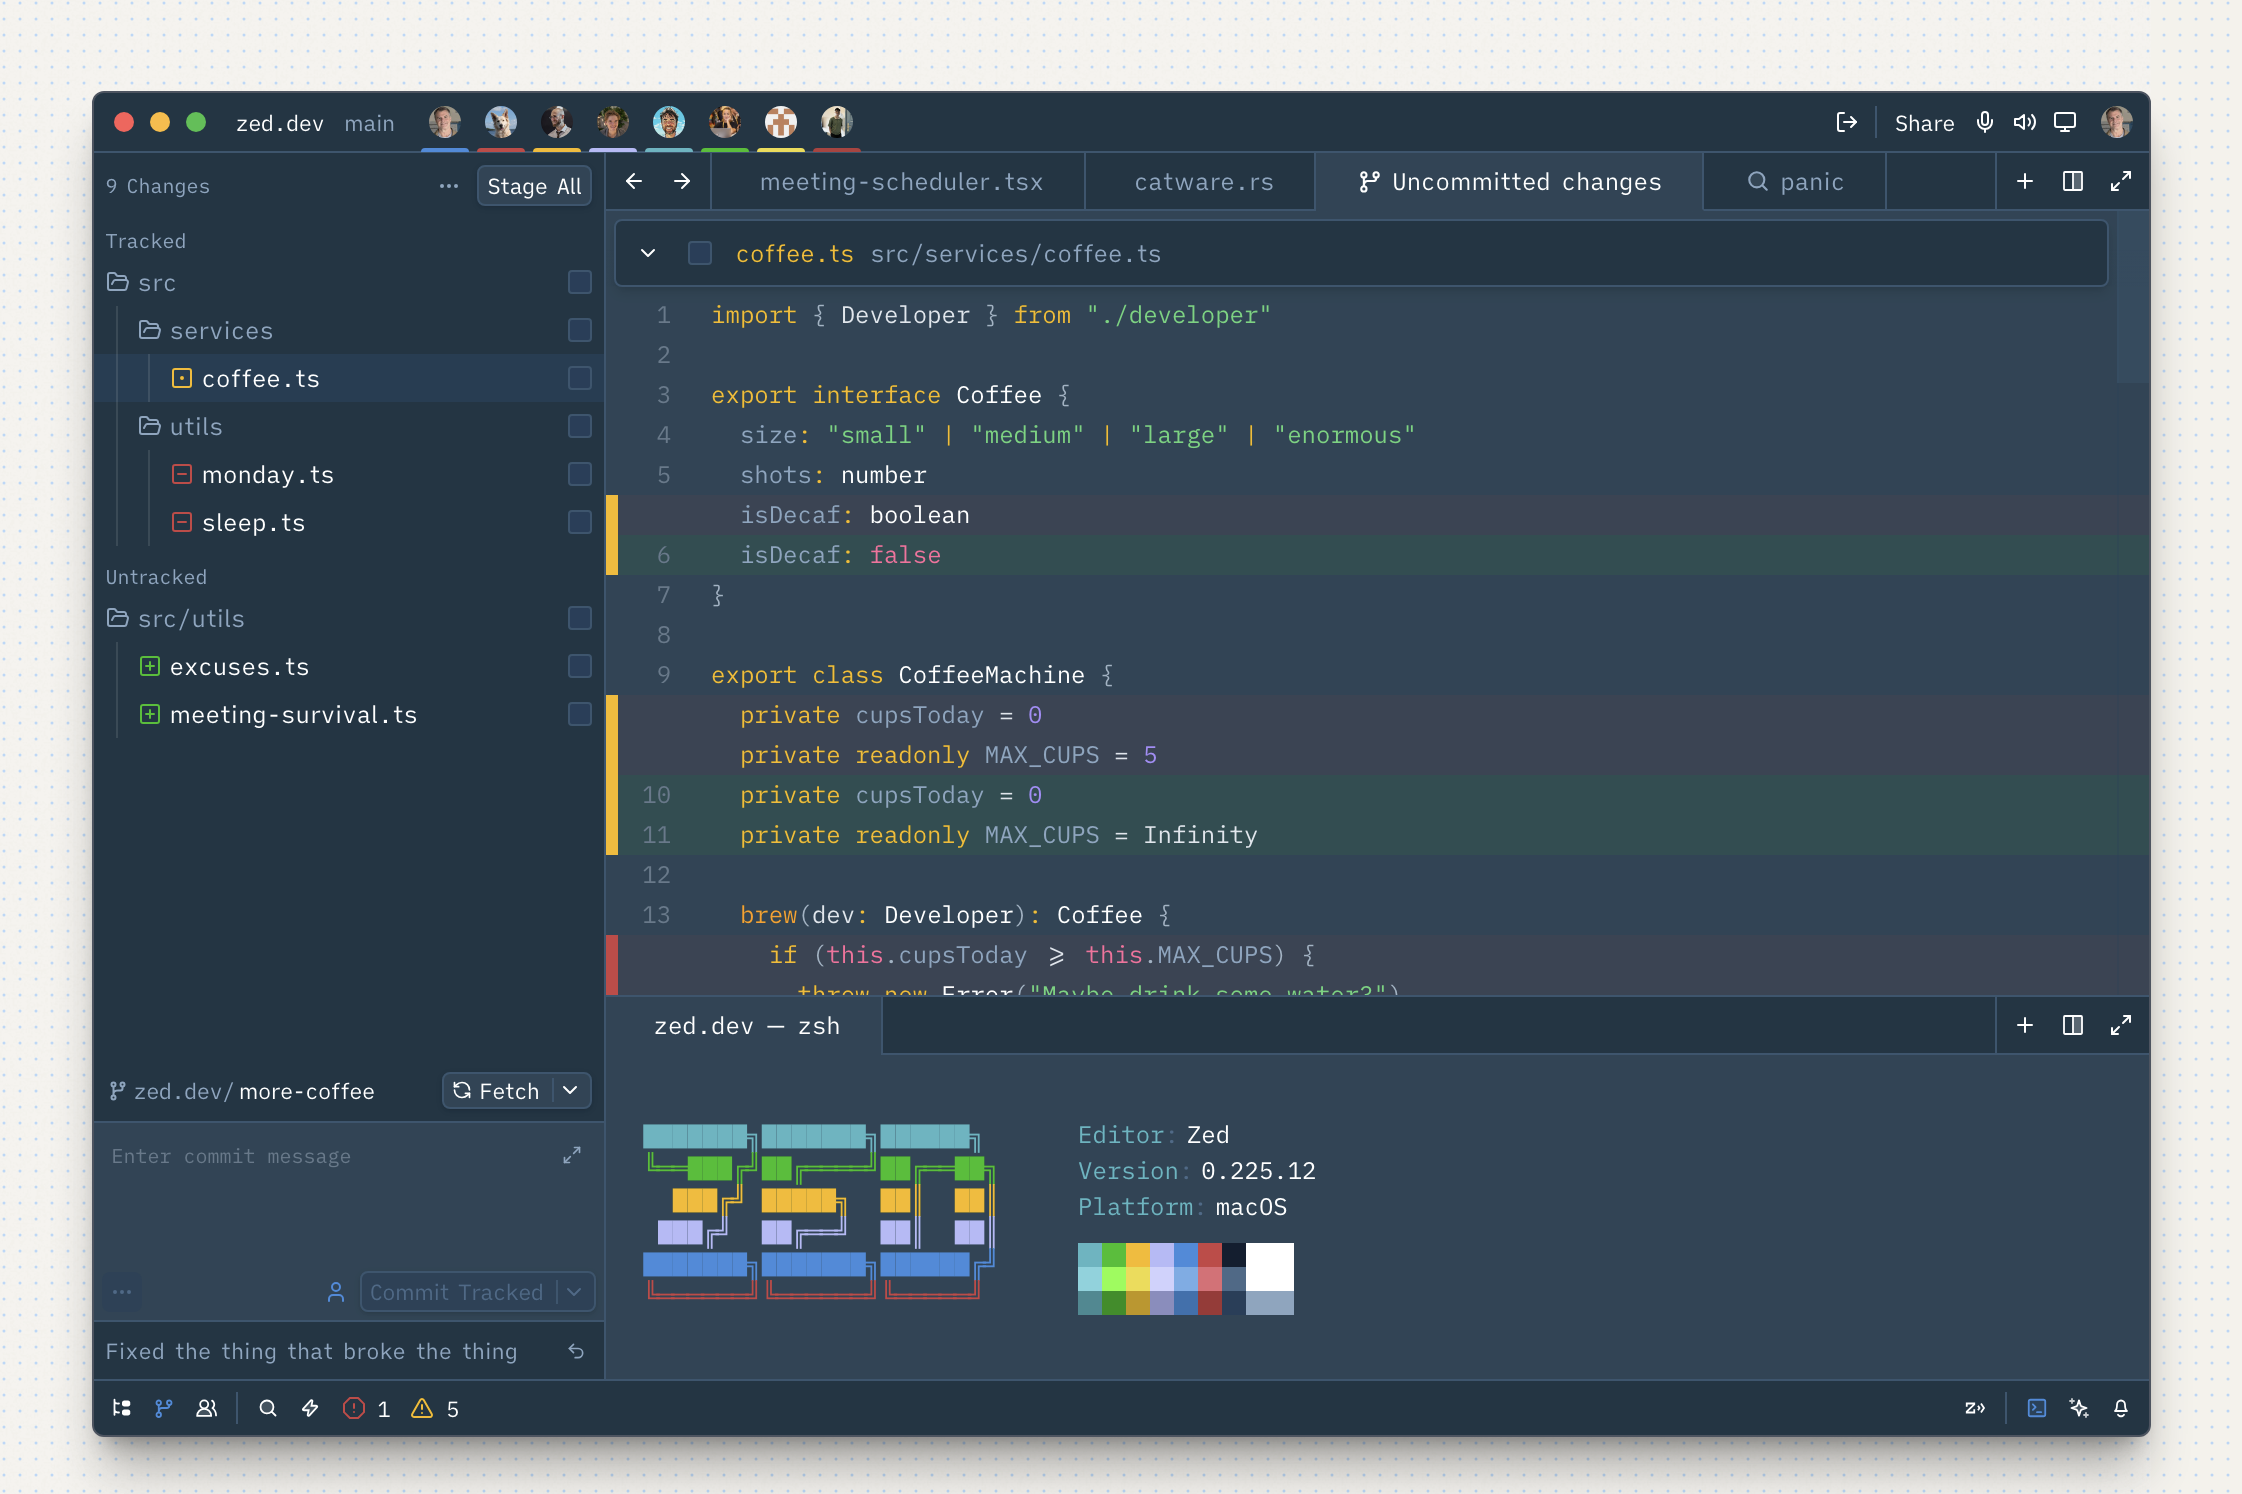This screenshot has width=2242, height=1494.
Task: Expand the commit message editor icon
Action: 572,1155
